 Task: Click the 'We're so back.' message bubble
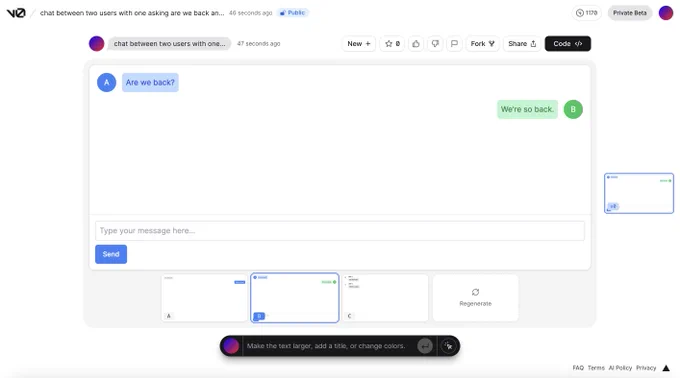click(x=527, y=109)
